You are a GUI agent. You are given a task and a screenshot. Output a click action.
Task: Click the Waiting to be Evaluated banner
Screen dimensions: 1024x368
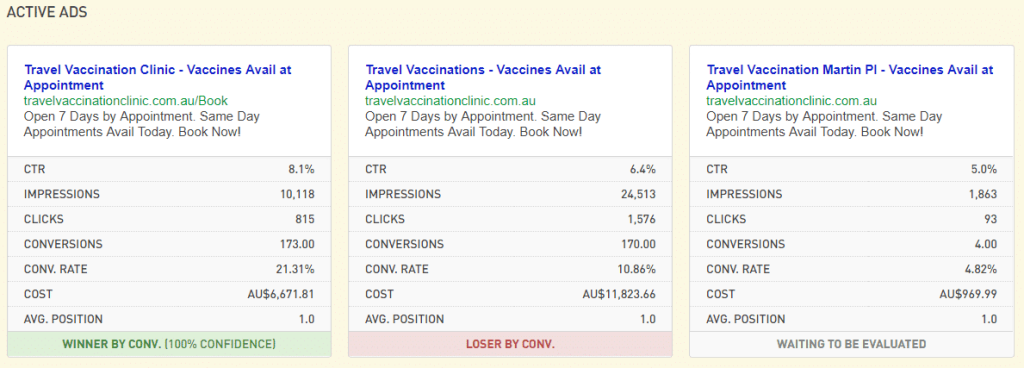coord(852,344)
